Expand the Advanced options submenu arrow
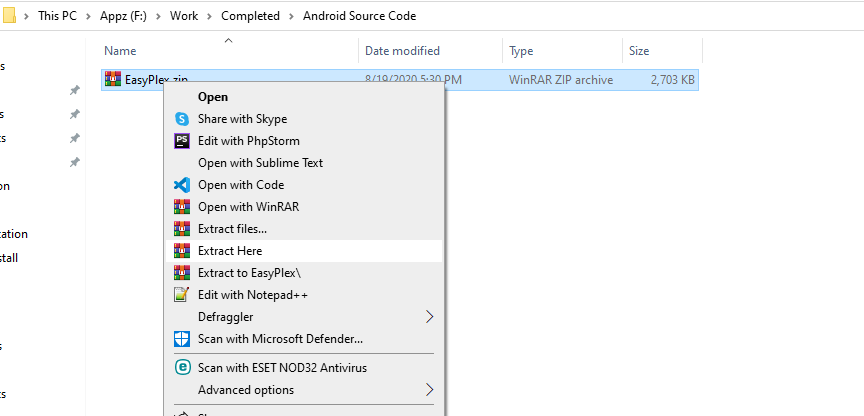Screen dimensions: 864x416 coord(430,390)
